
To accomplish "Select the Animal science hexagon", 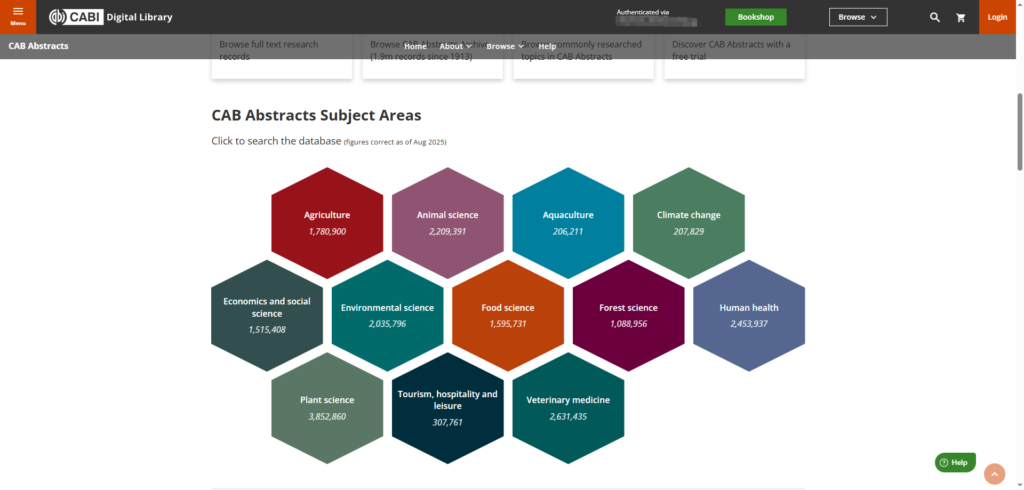I will (x=447, y=222).
